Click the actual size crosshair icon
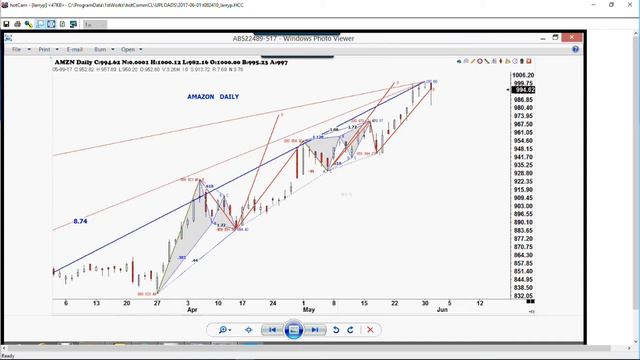This screenshot has height=360, width=640. 249,330
